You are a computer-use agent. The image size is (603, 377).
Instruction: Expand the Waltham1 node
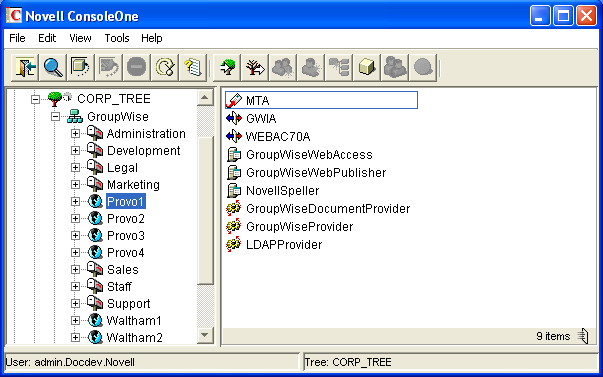coord(75,320)
